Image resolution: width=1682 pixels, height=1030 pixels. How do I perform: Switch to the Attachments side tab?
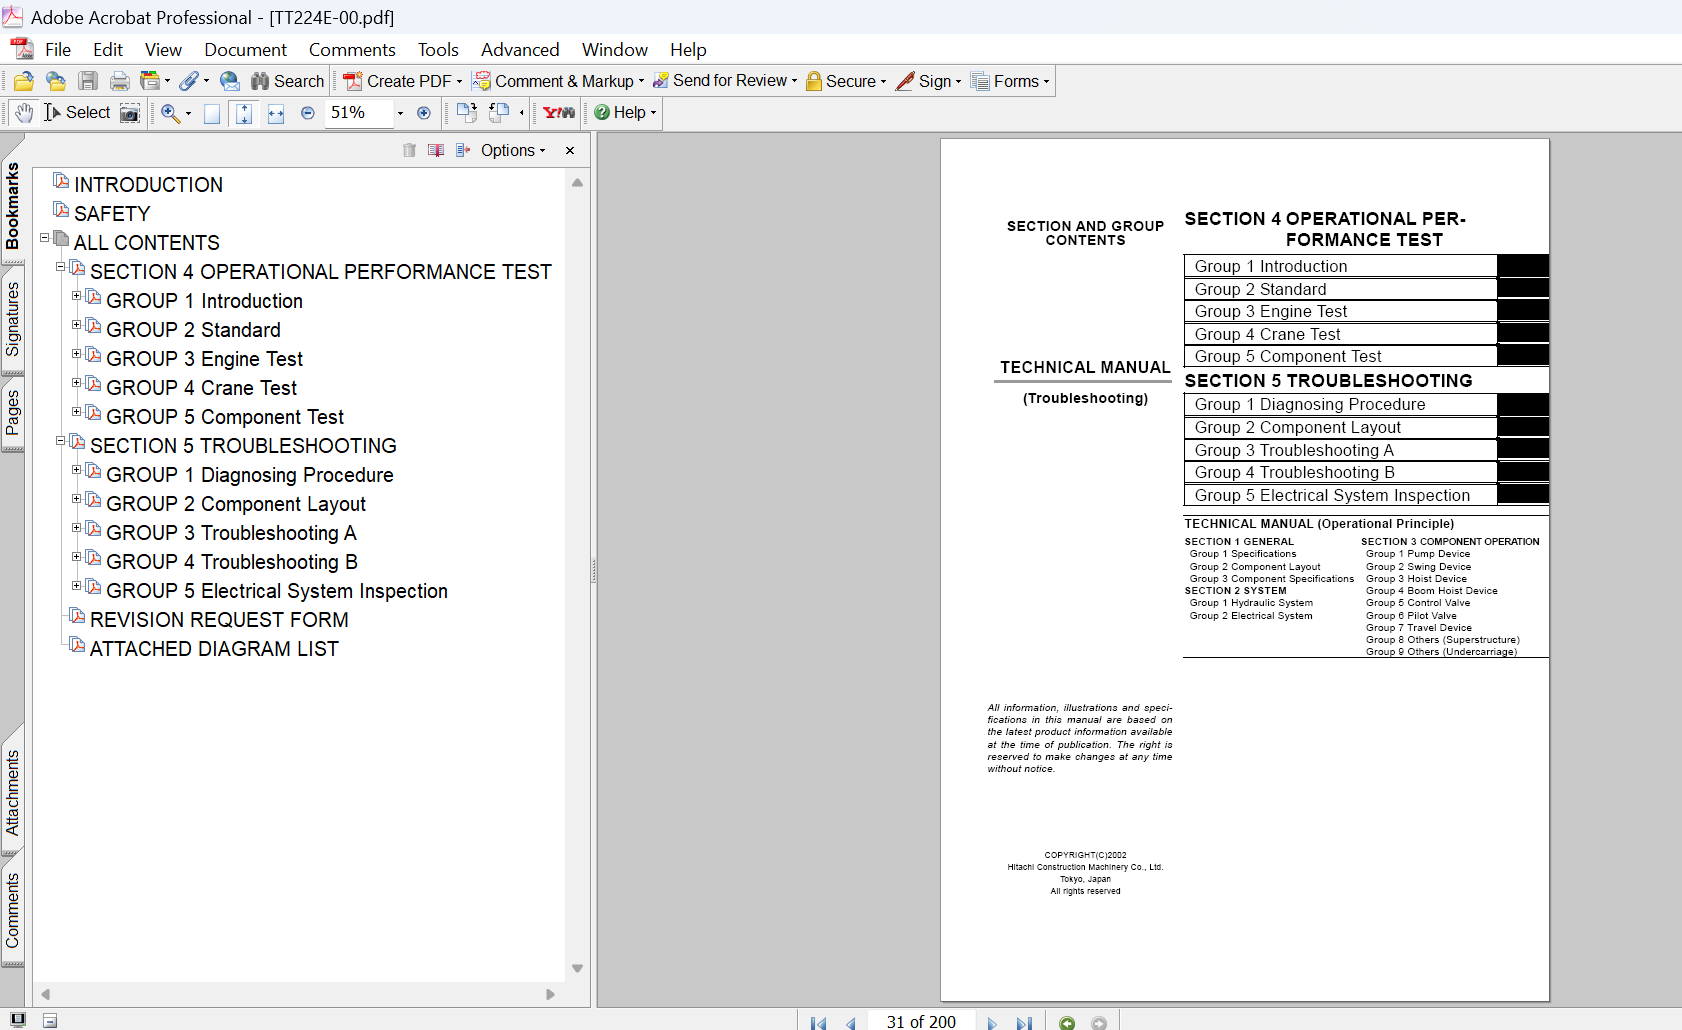pyautogui.click(x=12, y=793)
